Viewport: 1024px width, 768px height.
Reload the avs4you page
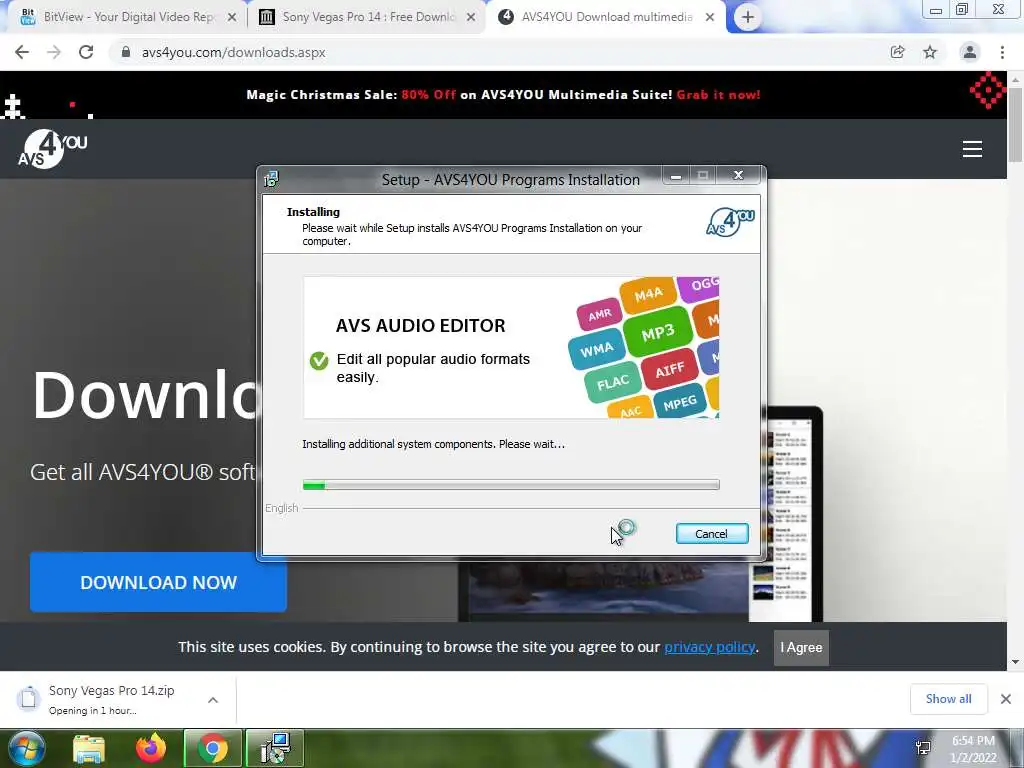(x=86, y=52)
